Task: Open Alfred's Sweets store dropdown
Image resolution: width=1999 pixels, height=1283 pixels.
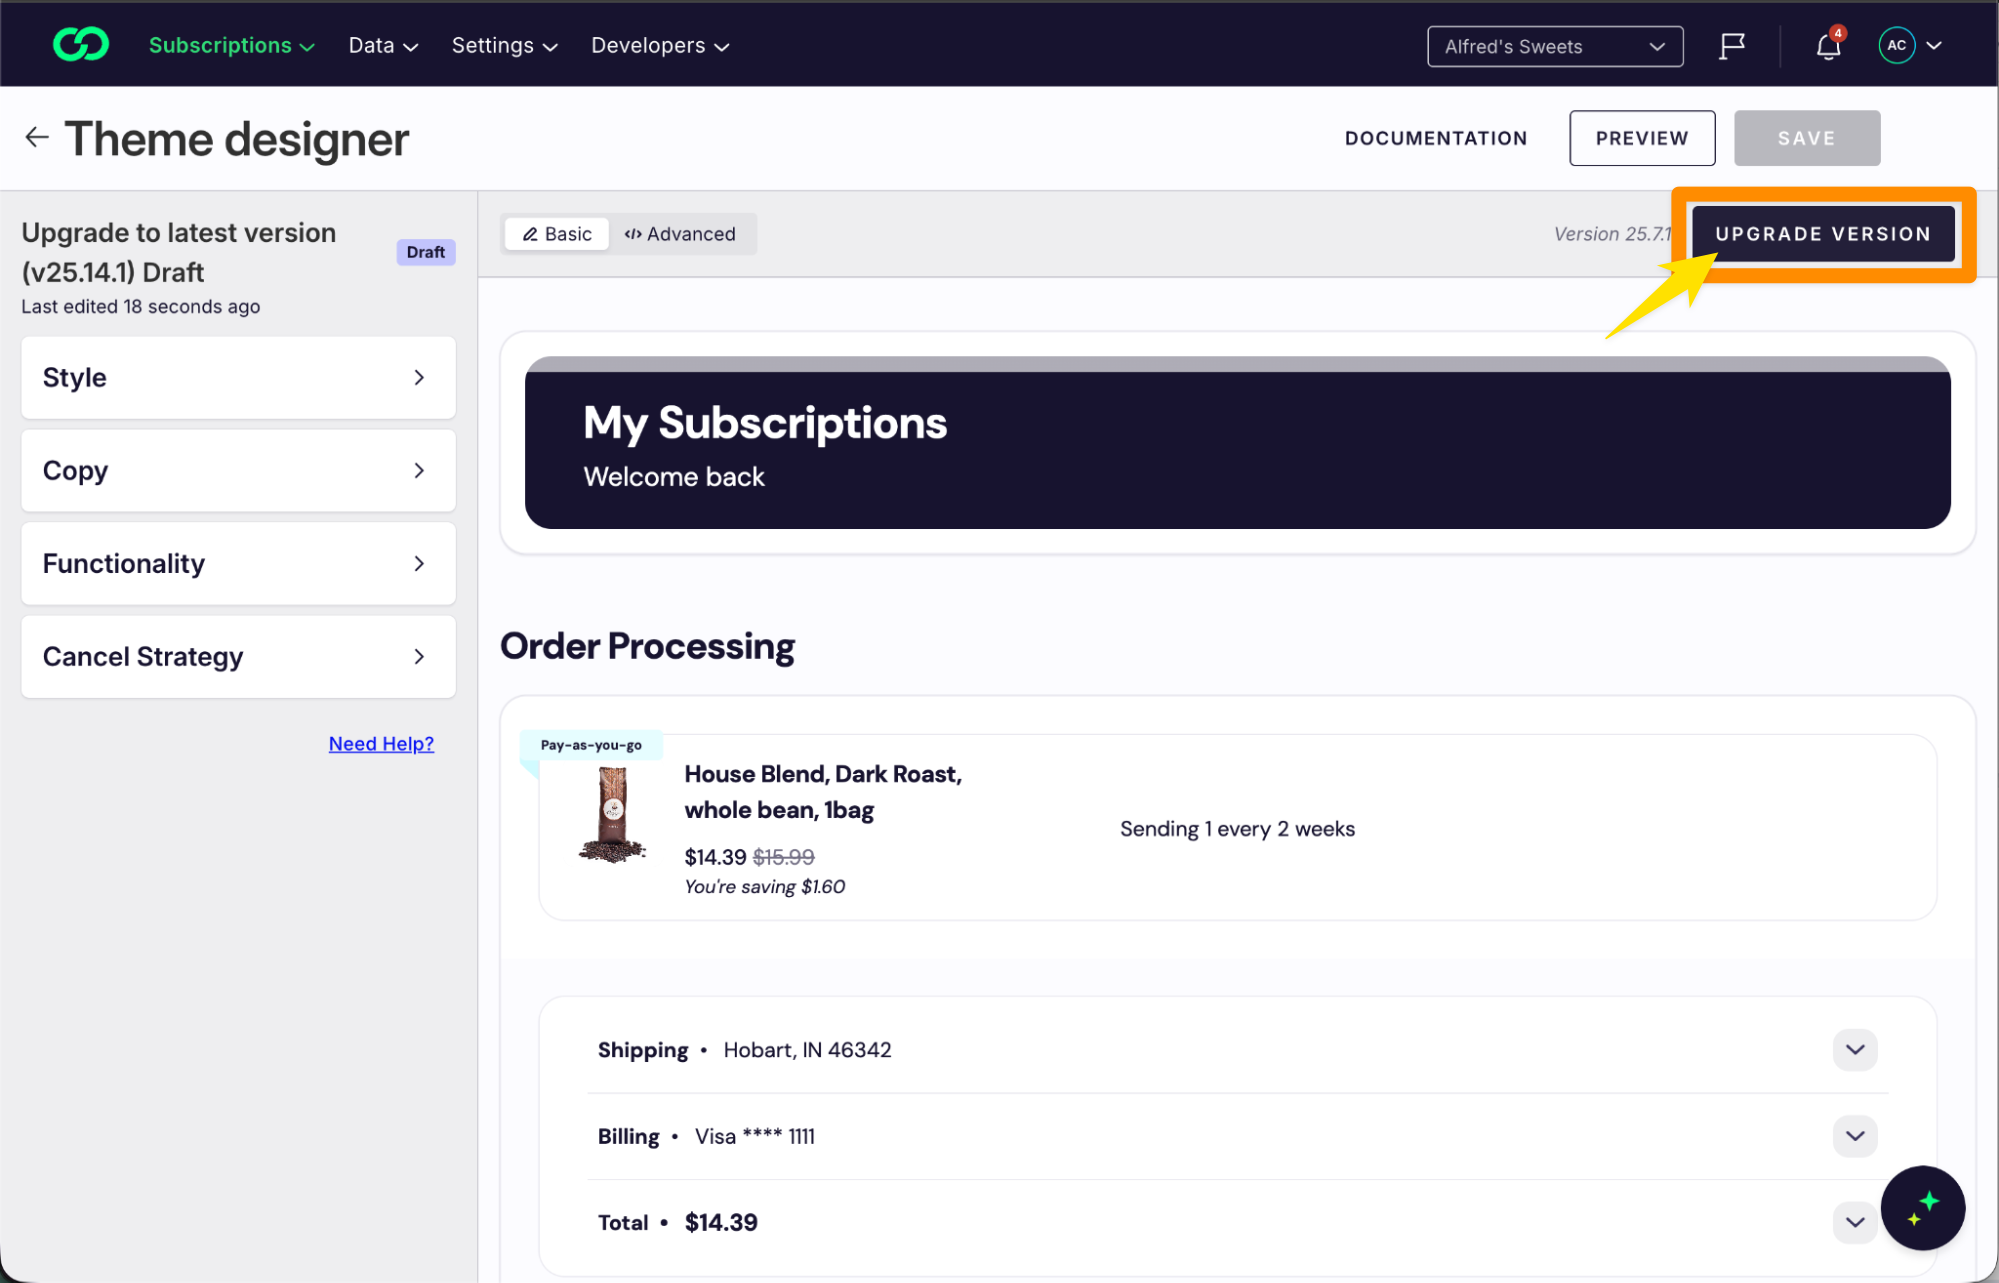Action: click(1554, 47)
